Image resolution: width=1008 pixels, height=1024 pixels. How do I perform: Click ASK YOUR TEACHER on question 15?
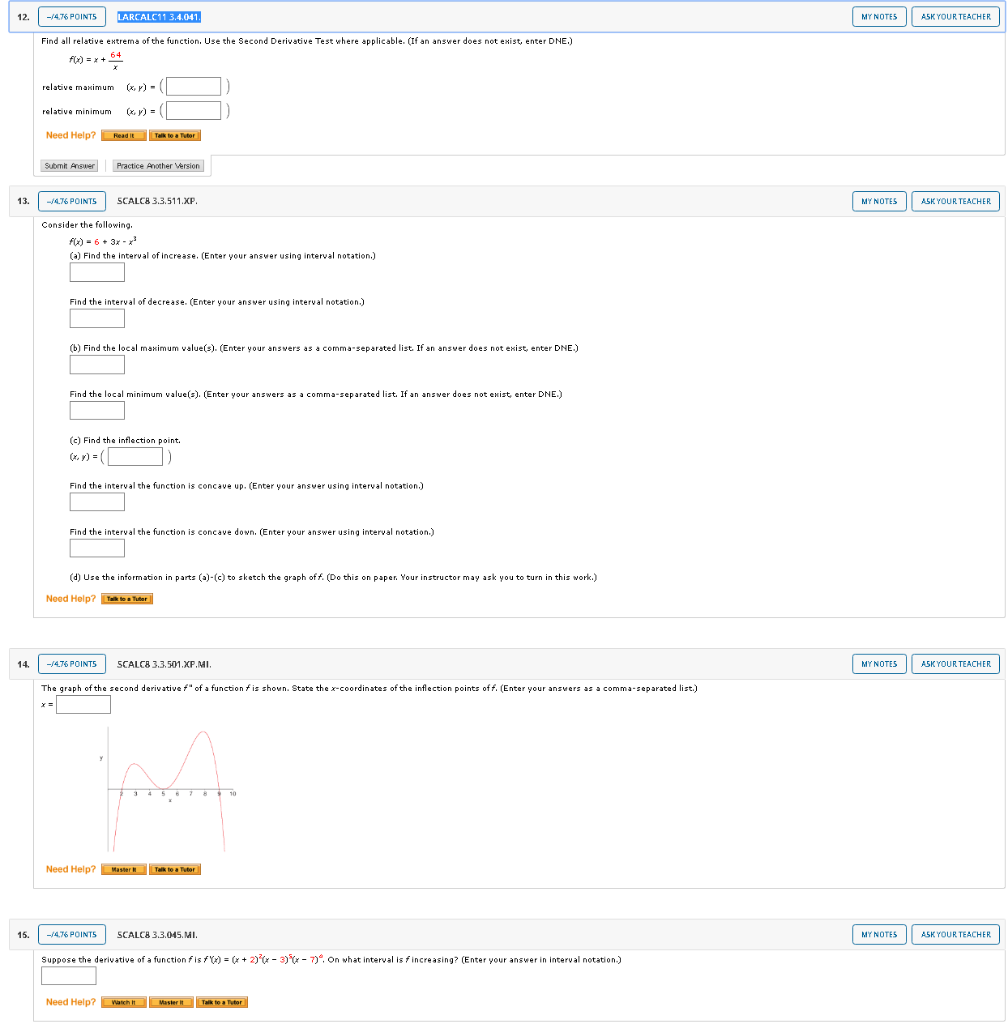coord(954,934)
